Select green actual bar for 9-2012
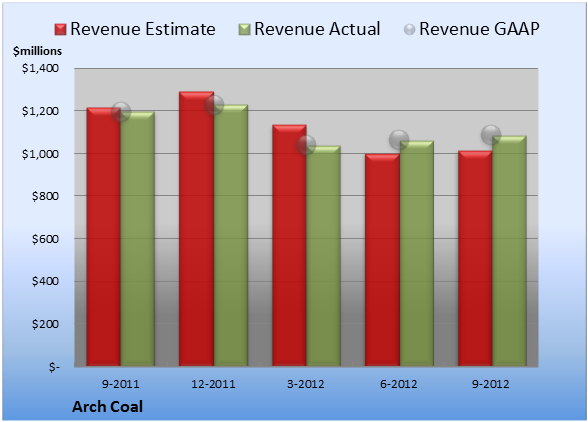 pyautogui.click(x=509, y=251)
